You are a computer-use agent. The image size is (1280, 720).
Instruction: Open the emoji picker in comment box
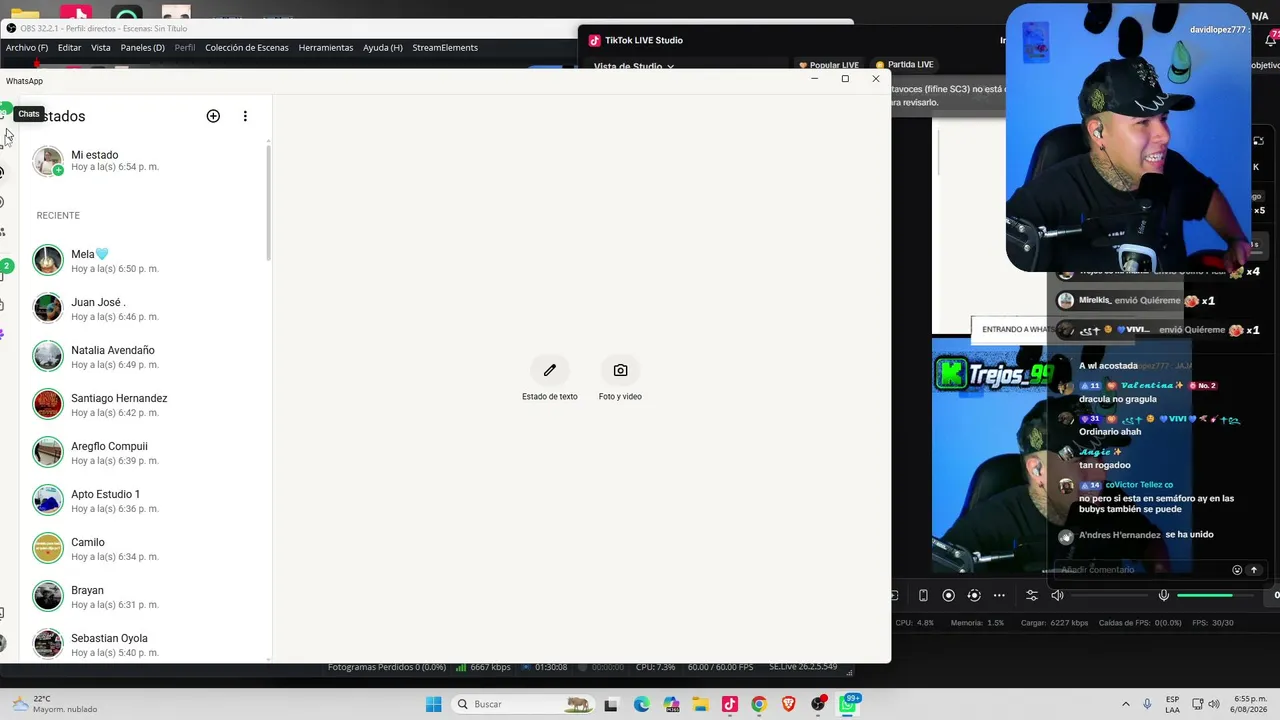pyautogui.click(x=1237, y=570)
